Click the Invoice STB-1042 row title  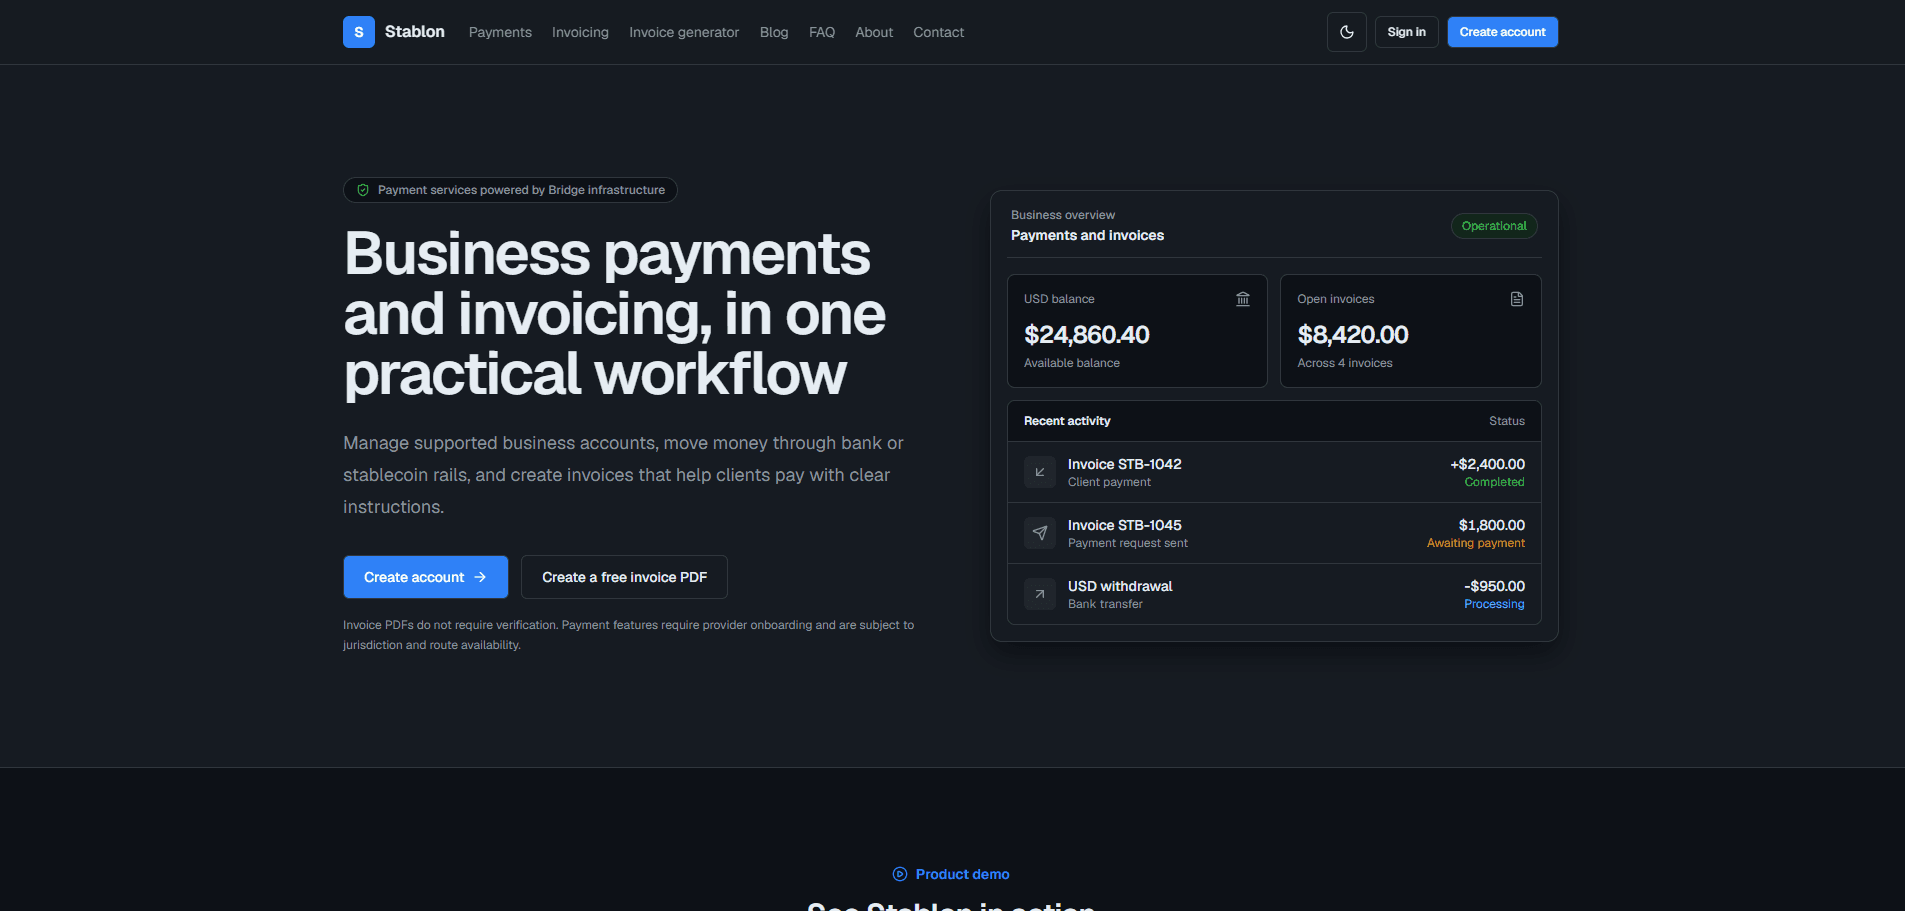pyautogui.click(x=1125, y=464)
